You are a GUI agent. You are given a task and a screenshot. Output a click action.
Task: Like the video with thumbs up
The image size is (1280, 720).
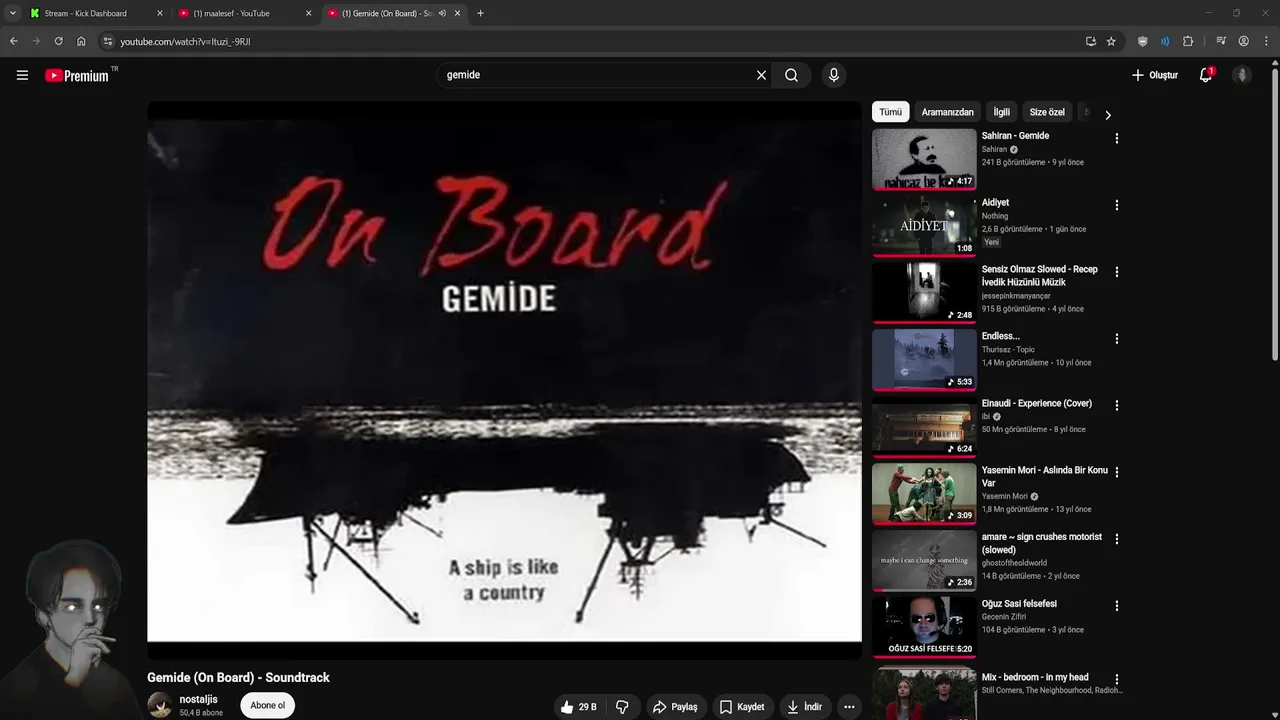[x=579, y=707]
